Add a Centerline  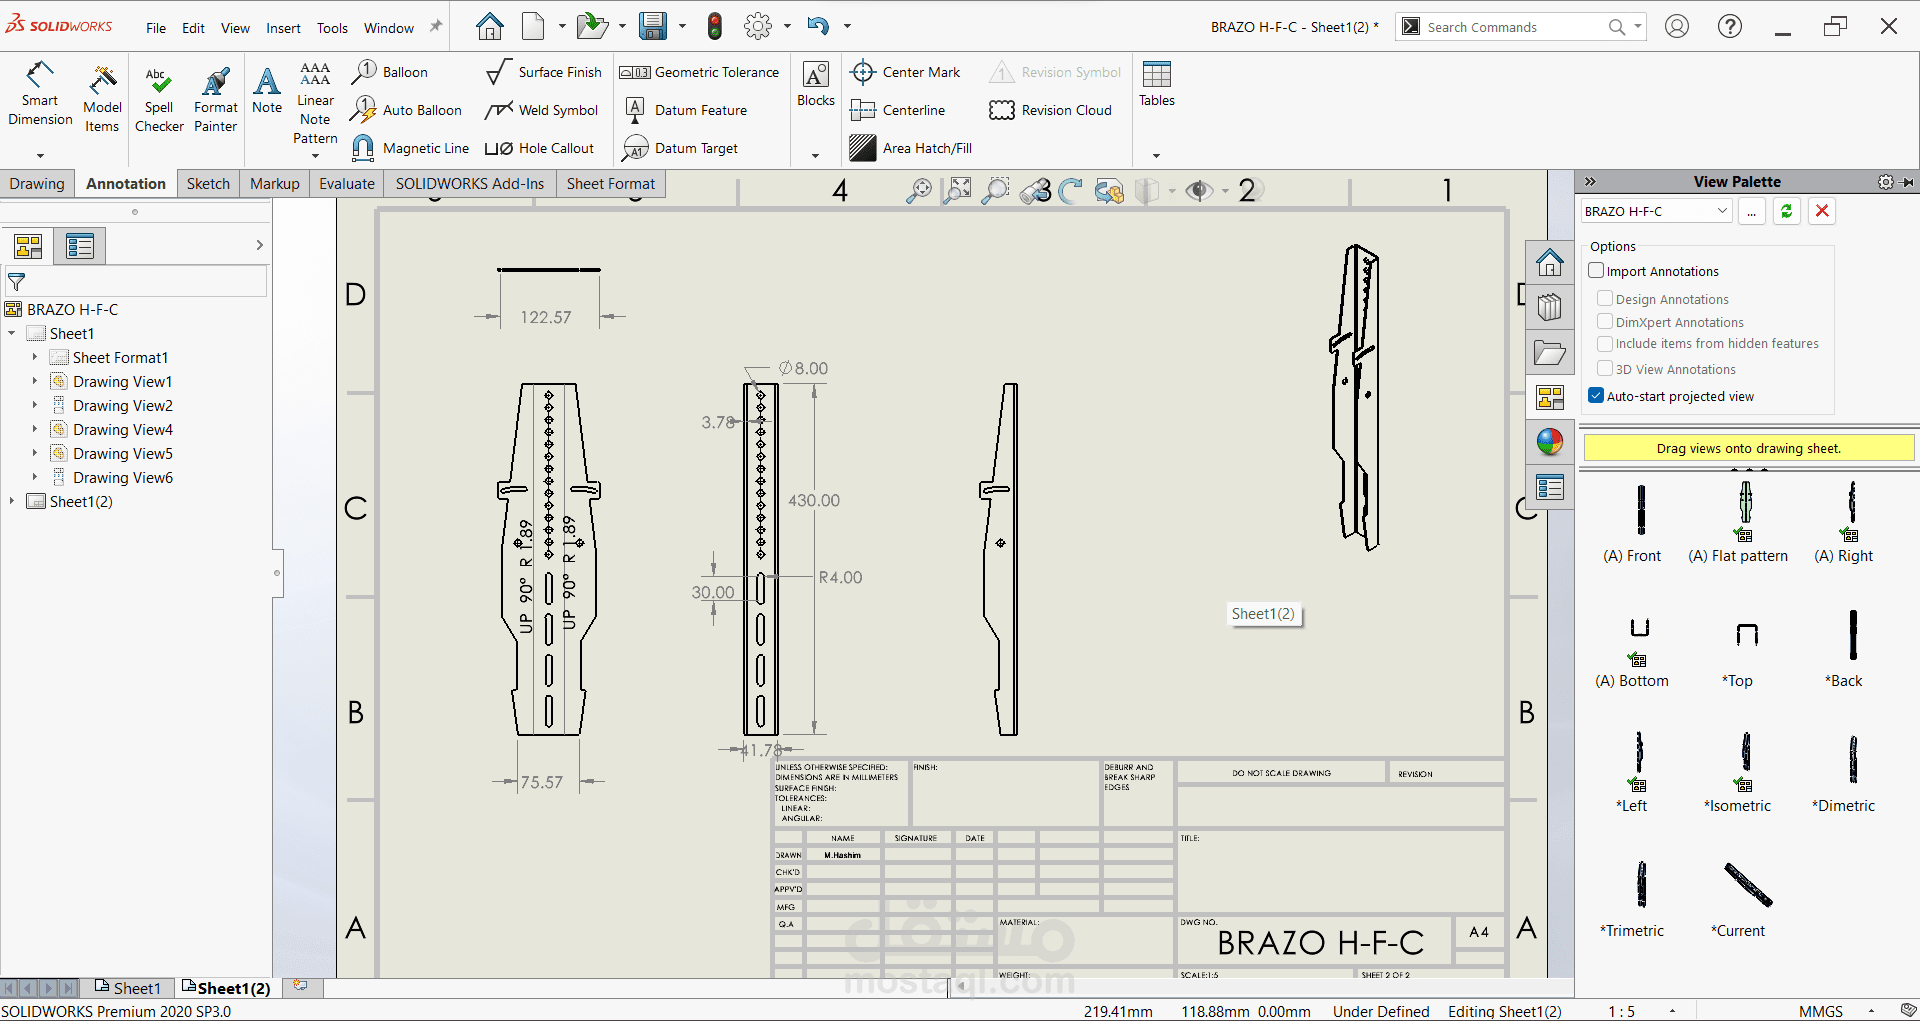pos(897,110)
